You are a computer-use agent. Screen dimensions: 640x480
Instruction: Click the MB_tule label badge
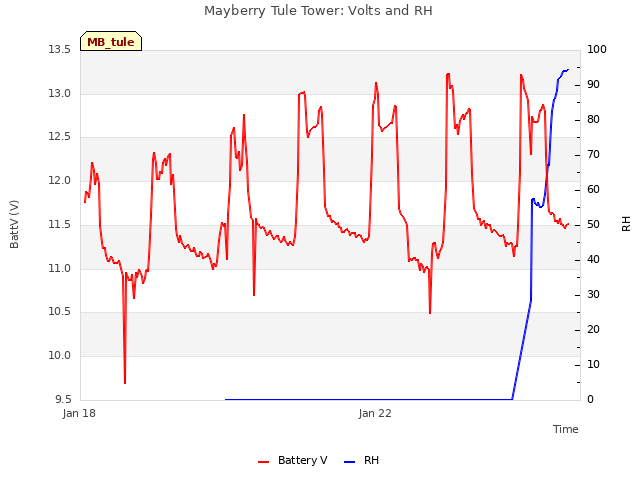tap(111, 41)
